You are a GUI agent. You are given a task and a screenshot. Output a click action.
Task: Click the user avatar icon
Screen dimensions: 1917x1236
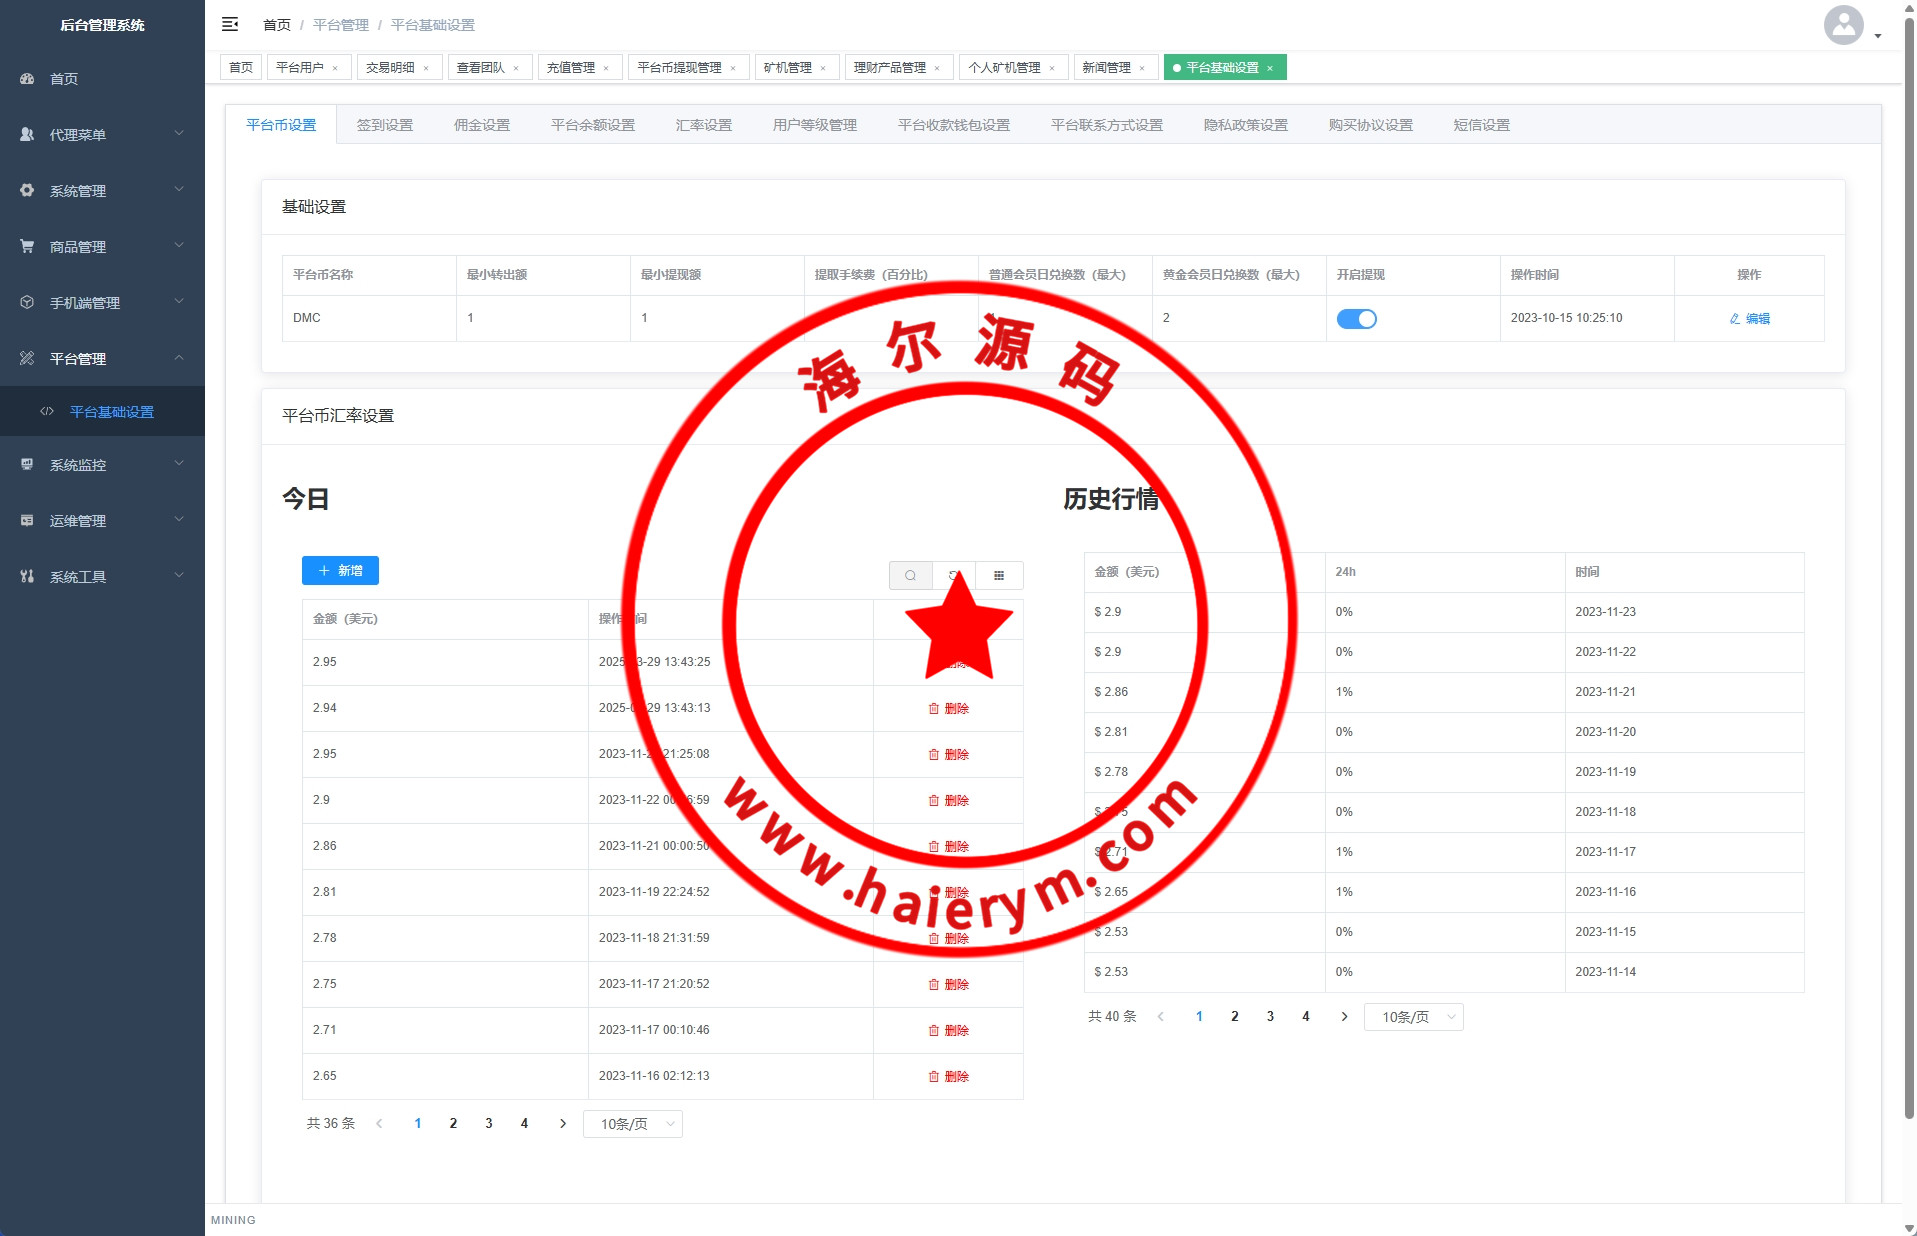(x=1843, y=25)
